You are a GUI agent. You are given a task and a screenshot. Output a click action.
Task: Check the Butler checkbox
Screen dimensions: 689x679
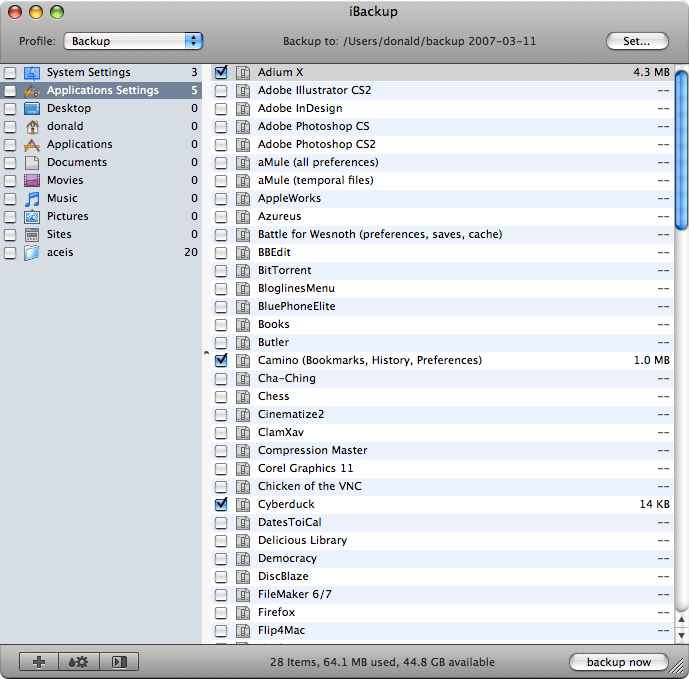[221, 343]
